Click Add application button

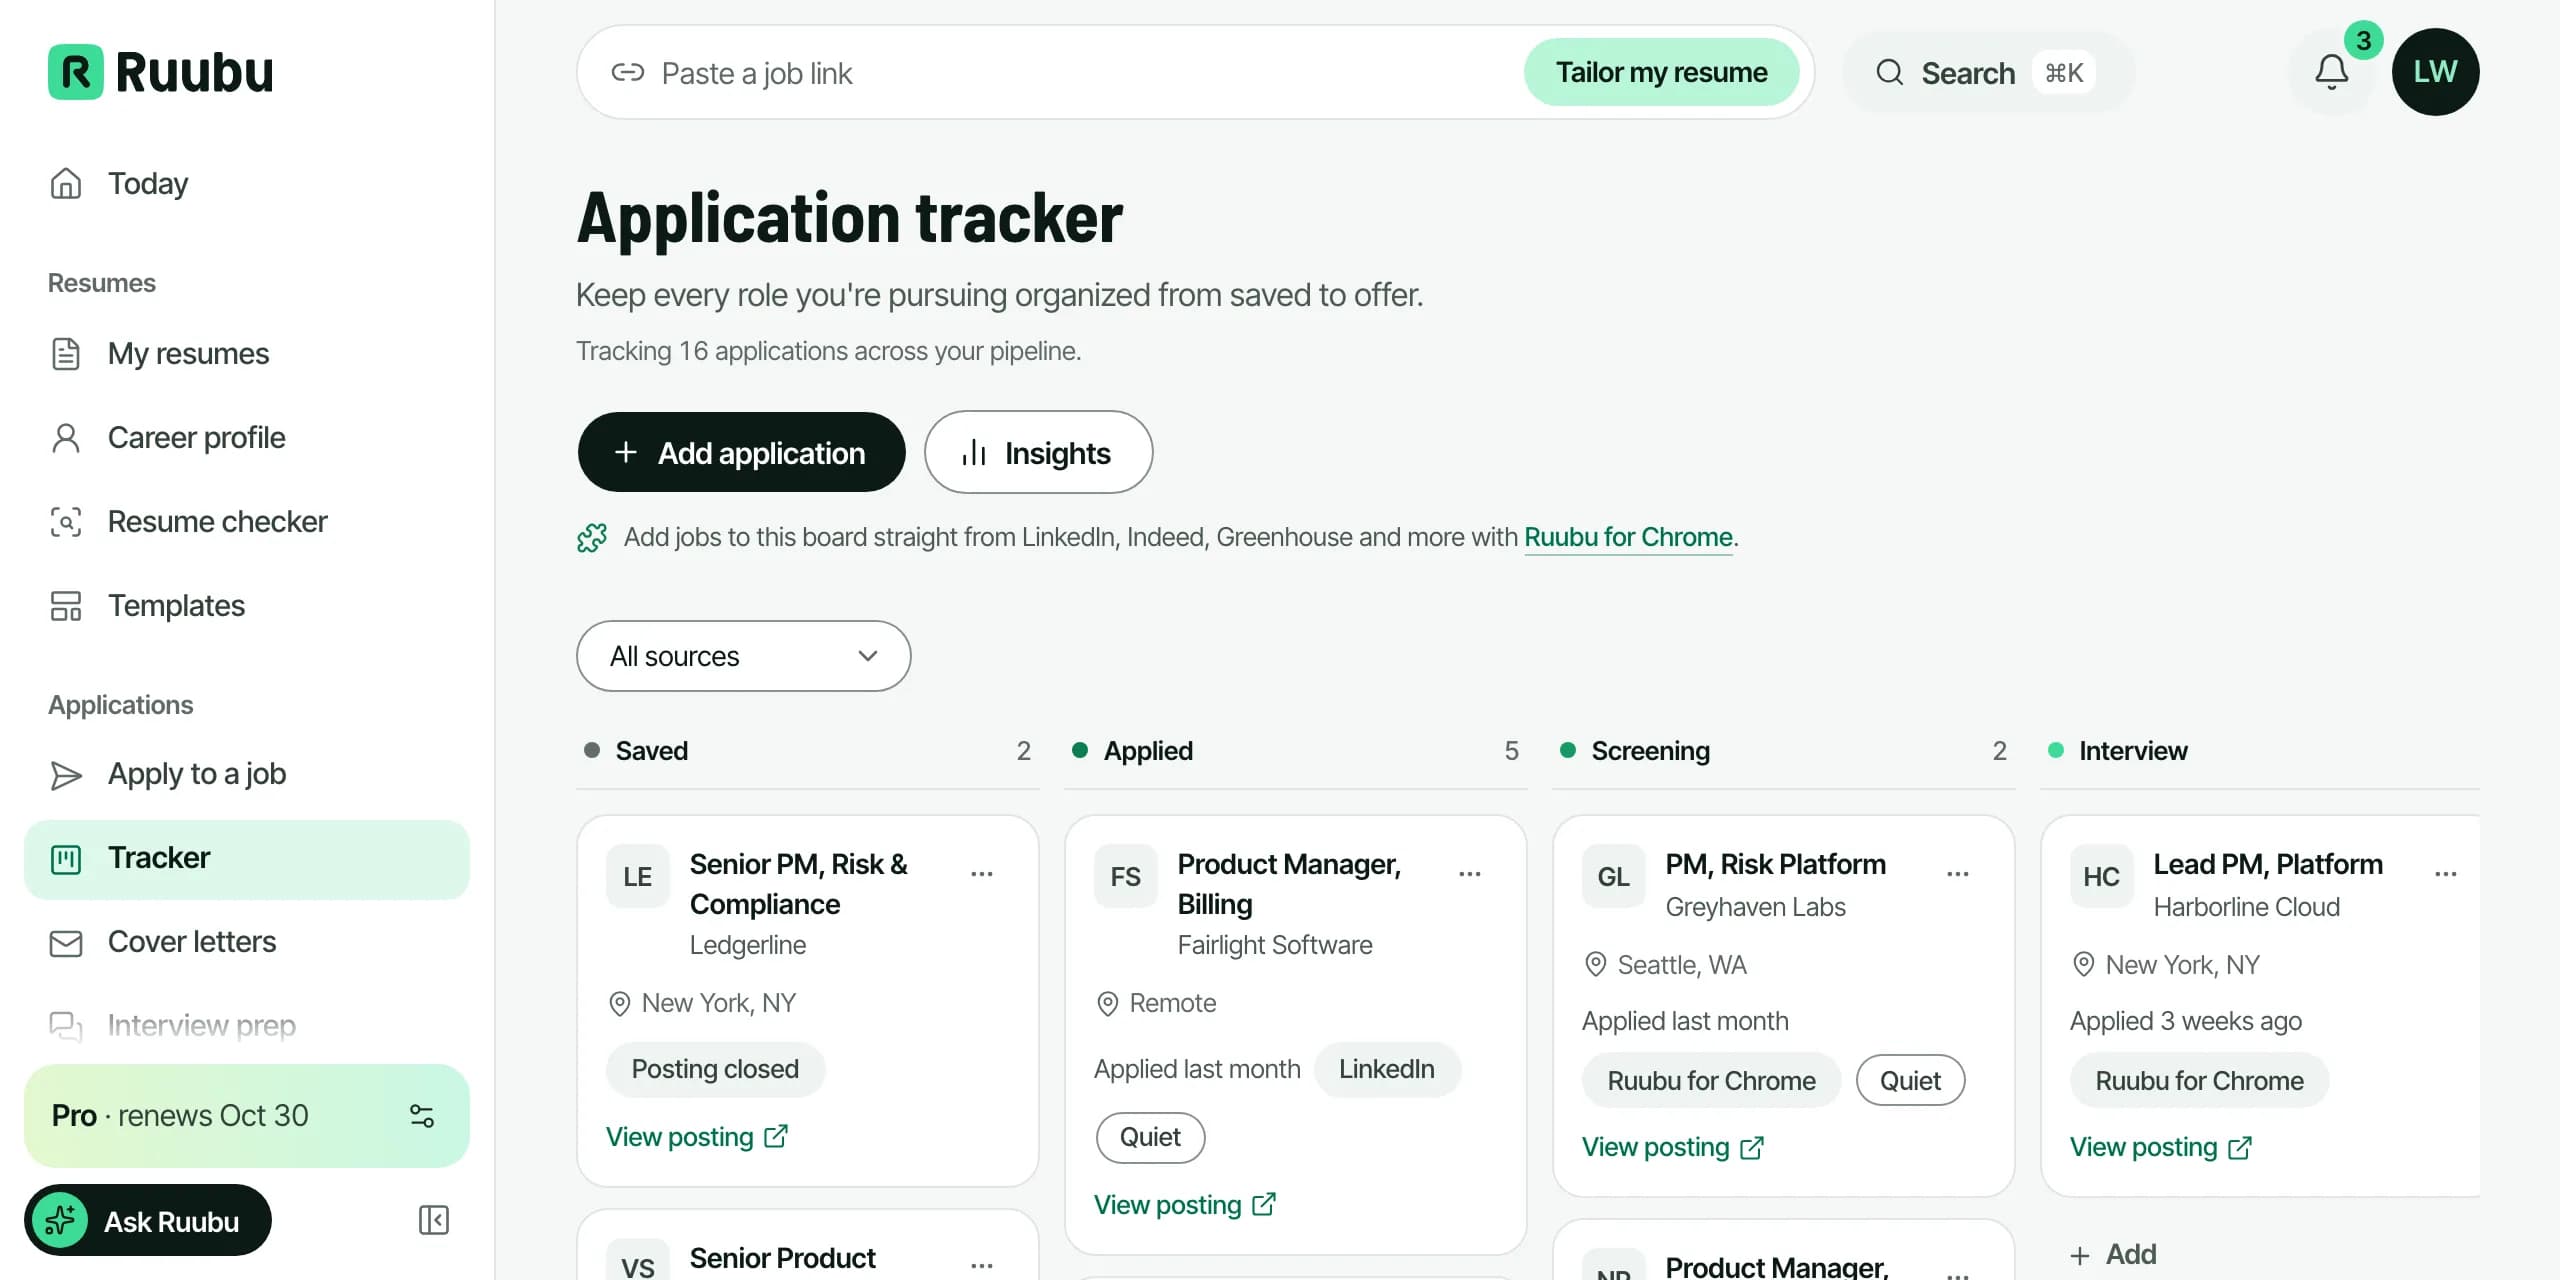pos(741,453)
